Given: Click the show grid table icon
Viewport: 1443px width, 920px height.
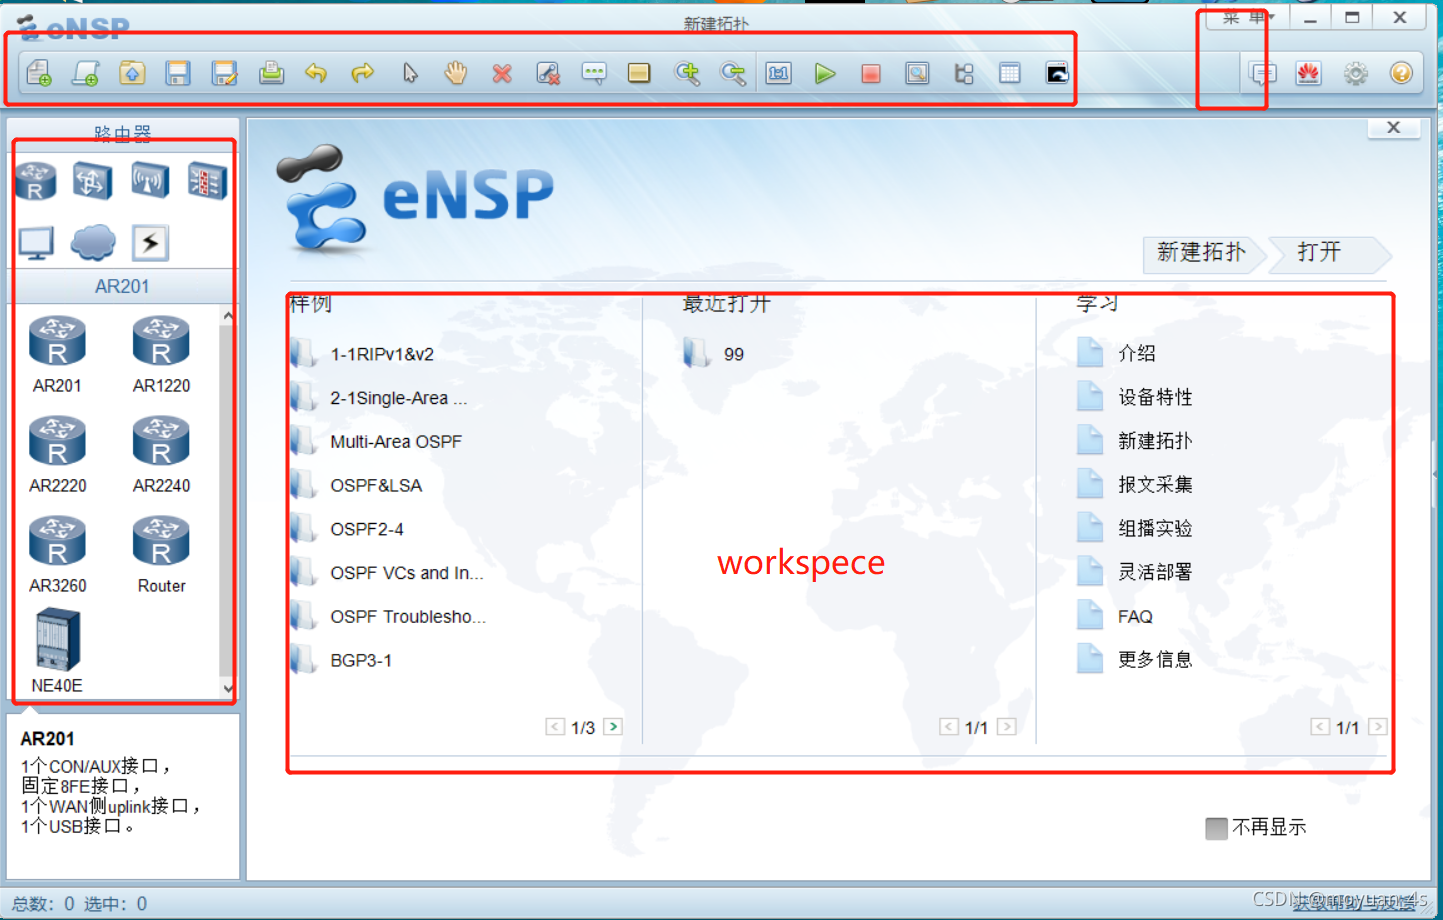Looking at the screenshot, I should click(x=1010, y=73).
